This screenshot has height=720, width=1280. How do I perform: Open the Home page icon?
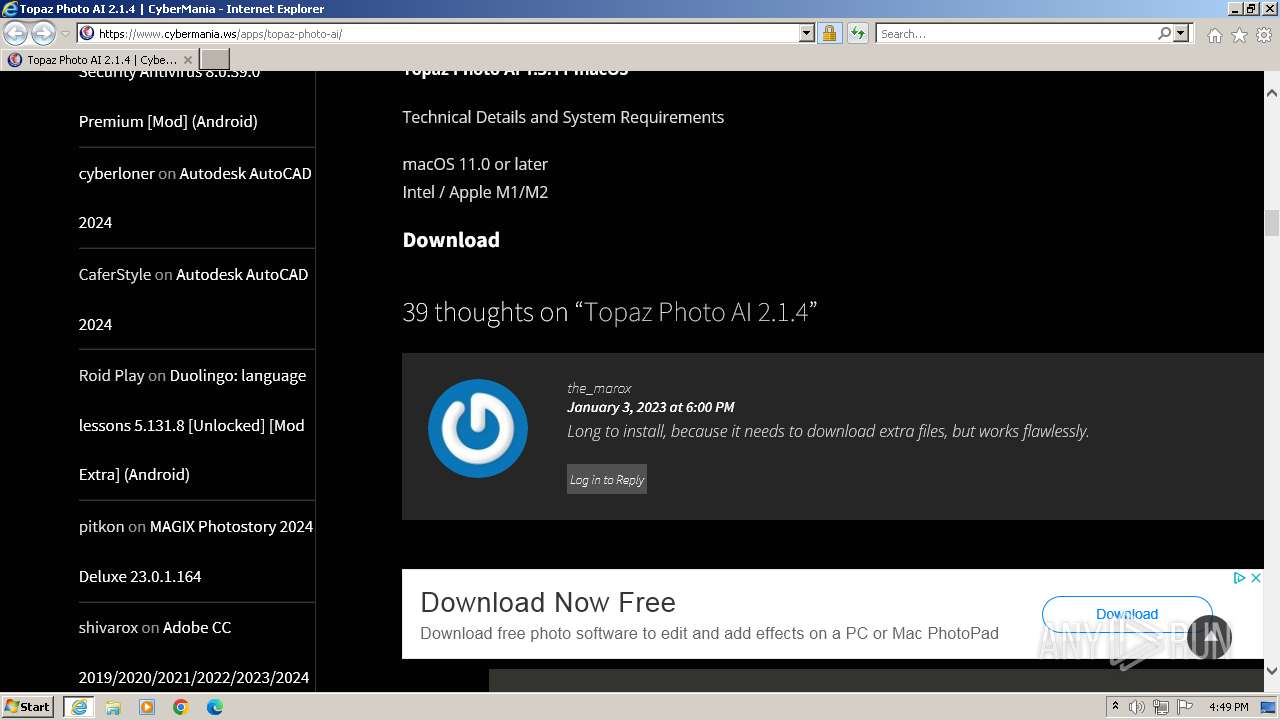pos(1214,35)
